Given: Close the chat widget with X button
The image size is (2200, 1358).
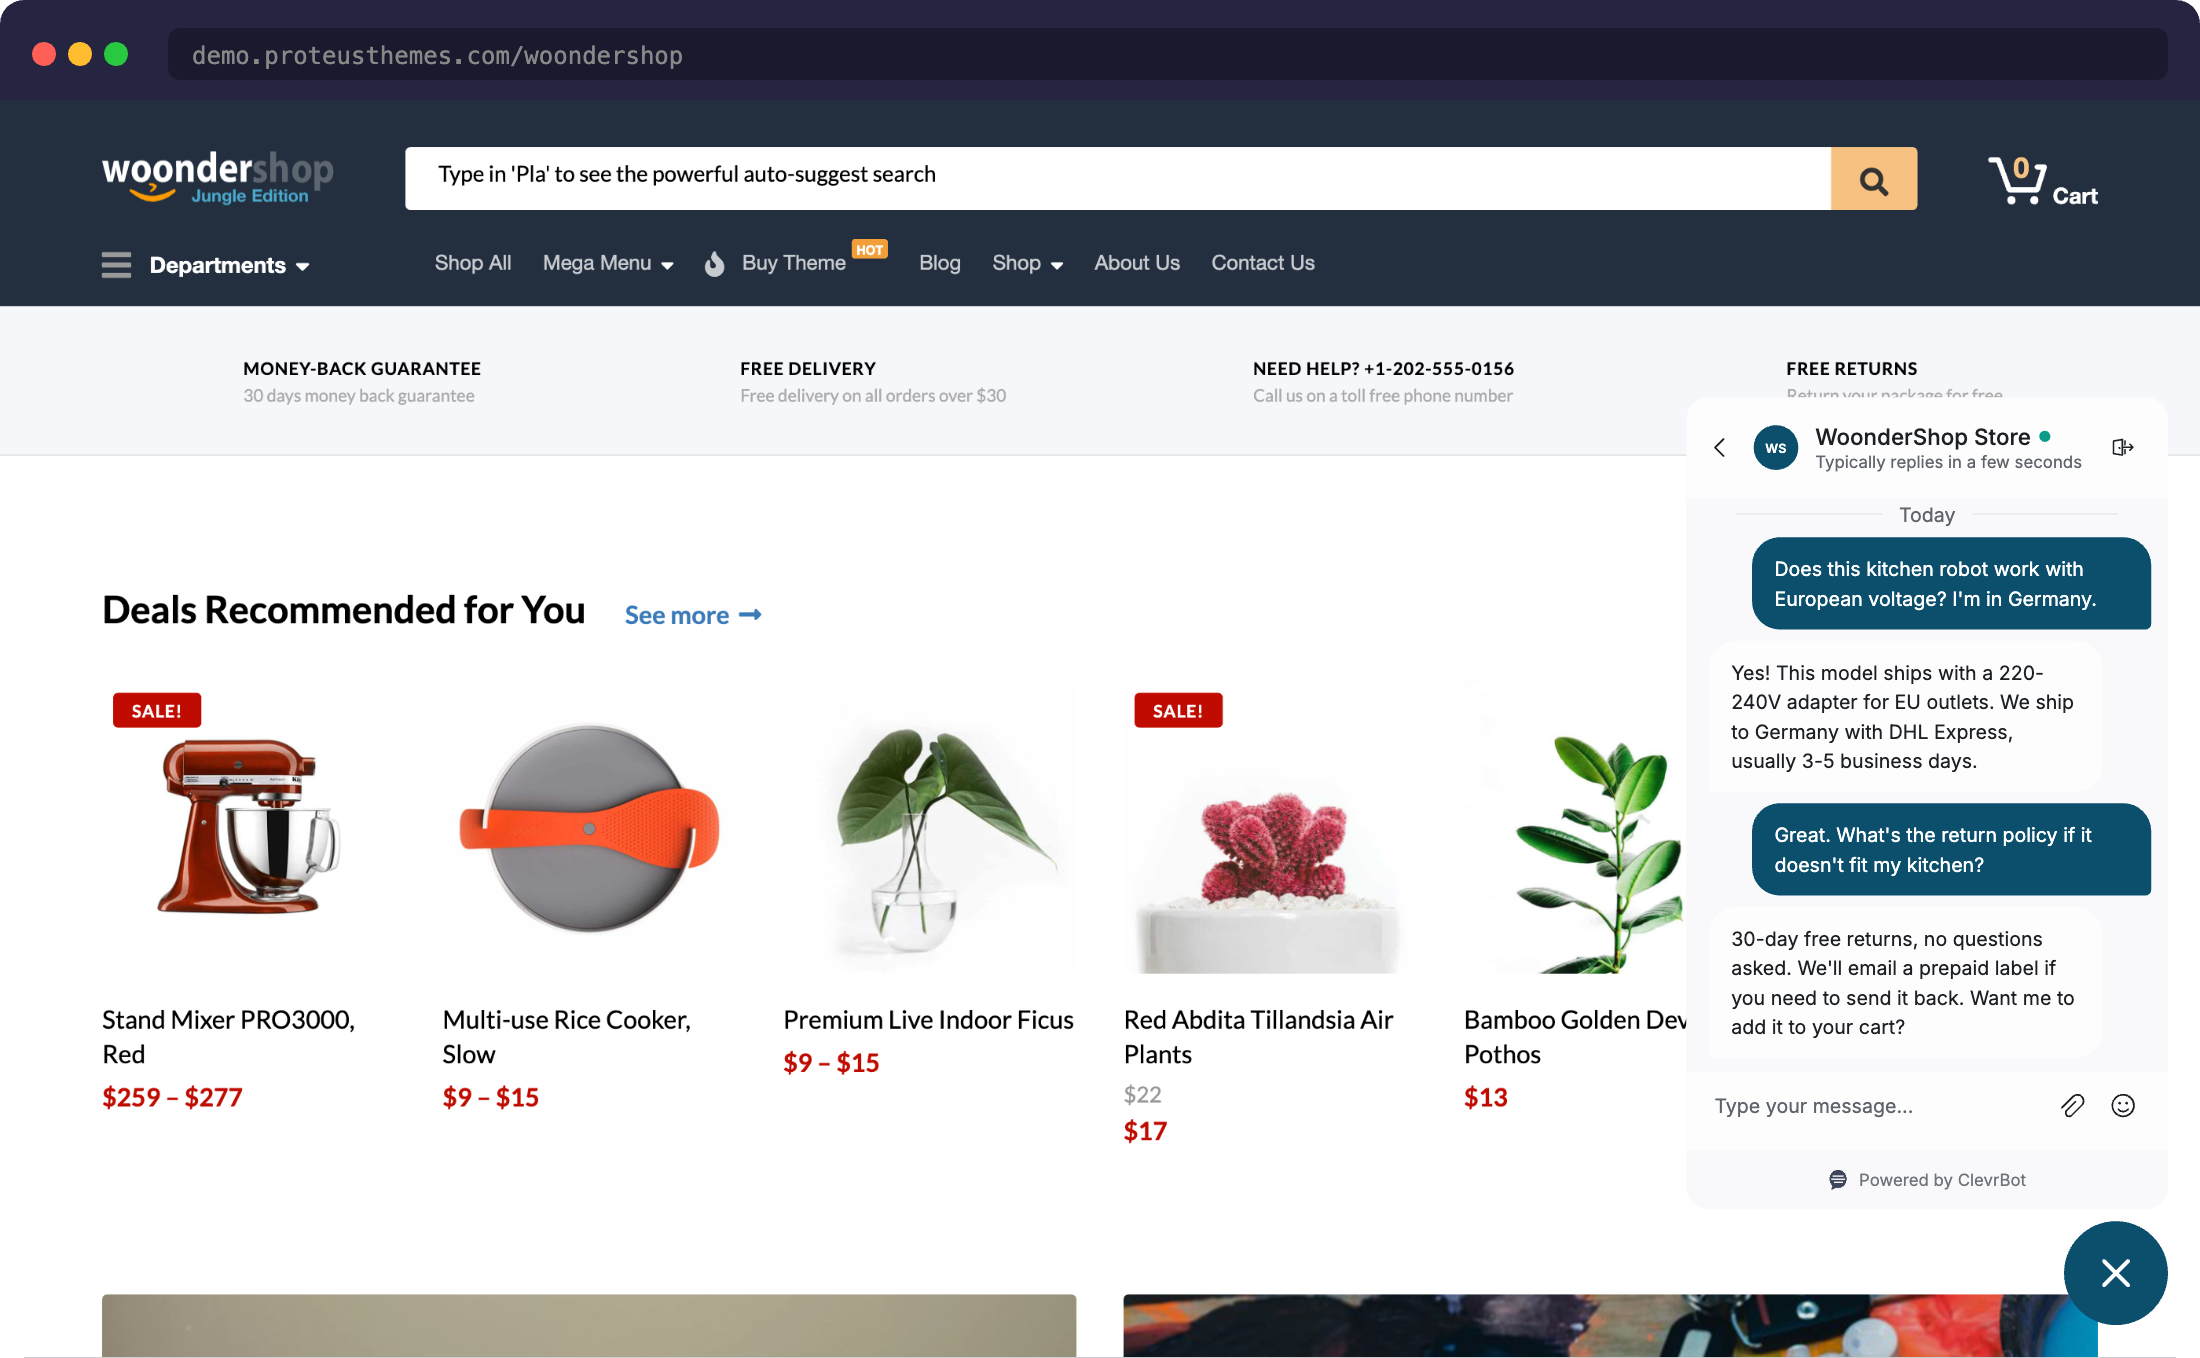Looking at the screenshot, I should [x=2115, y=1272].
